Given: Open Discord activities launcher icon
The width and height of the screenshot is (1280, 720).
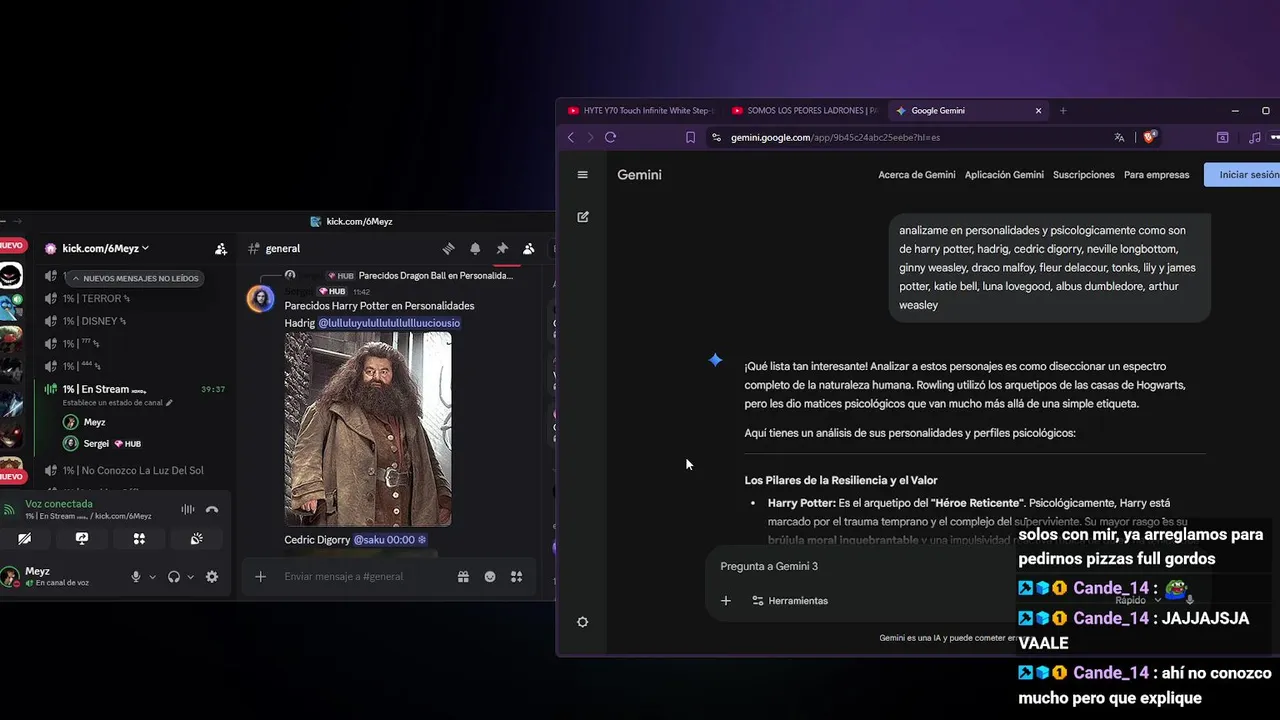Looking at the screenshot, I should click(139, 538).
